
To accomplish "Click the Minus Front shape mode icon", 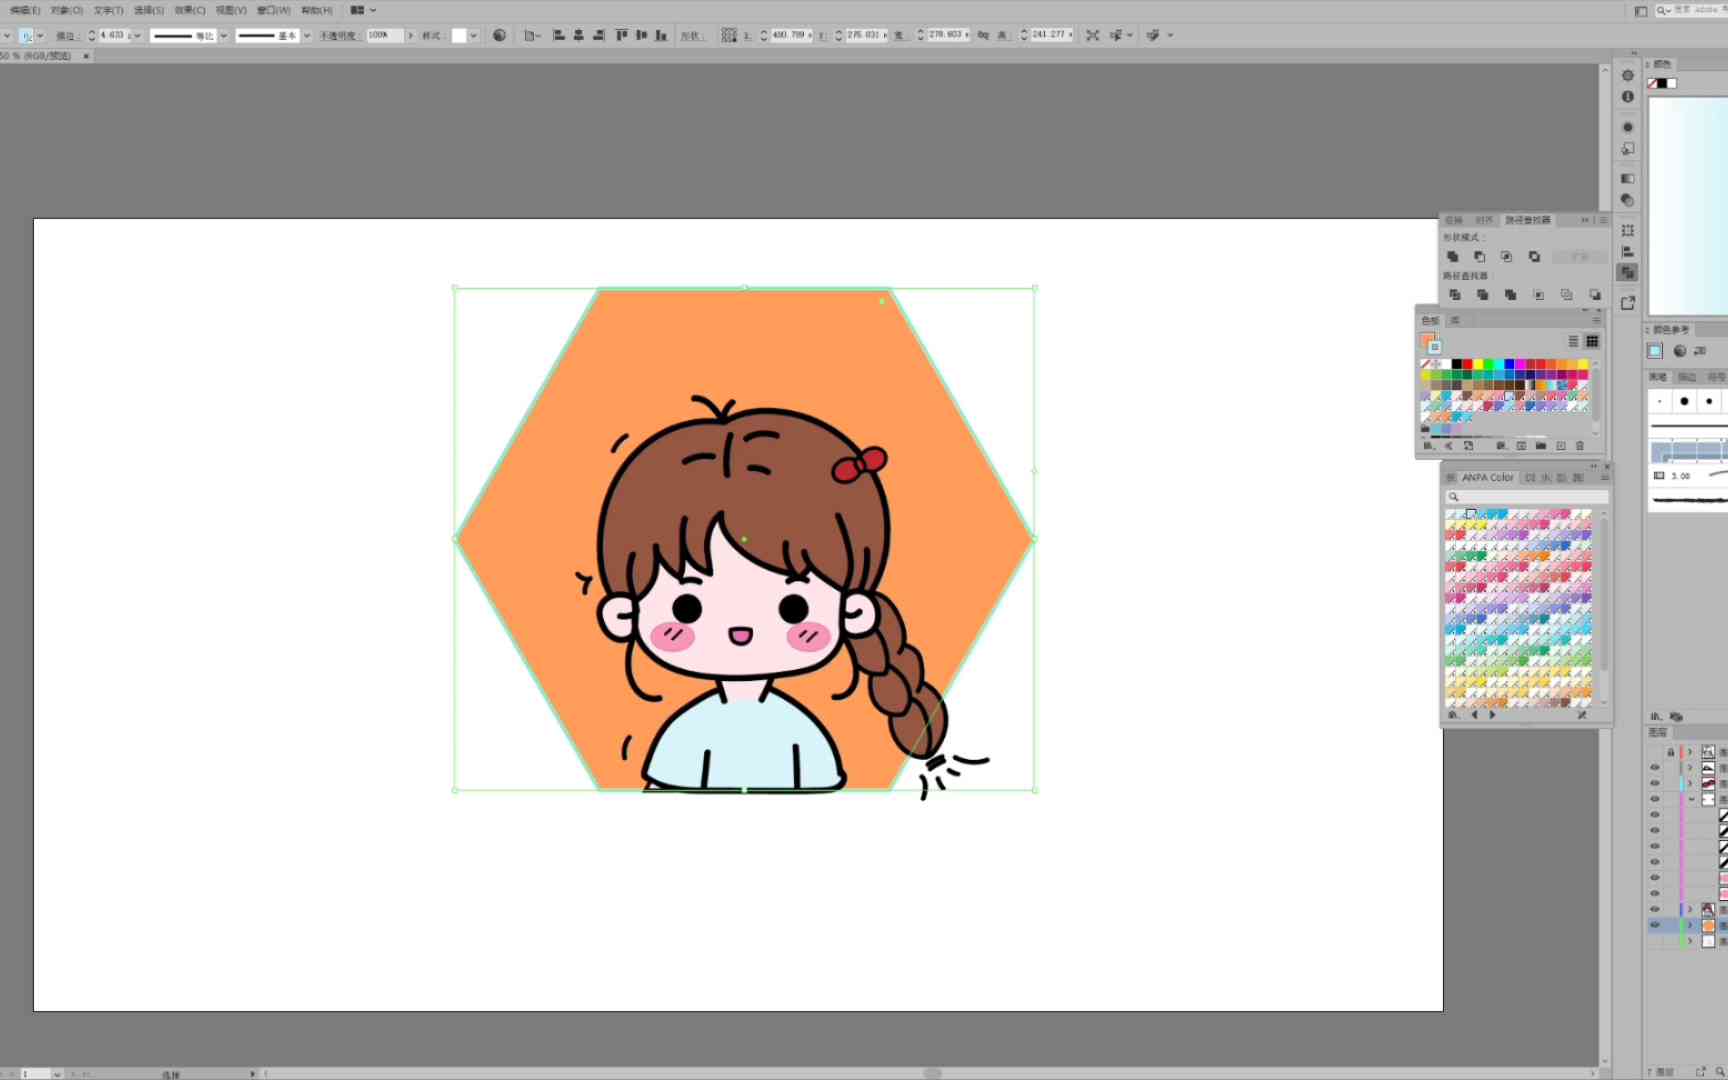I will (x=1480, y=257).
